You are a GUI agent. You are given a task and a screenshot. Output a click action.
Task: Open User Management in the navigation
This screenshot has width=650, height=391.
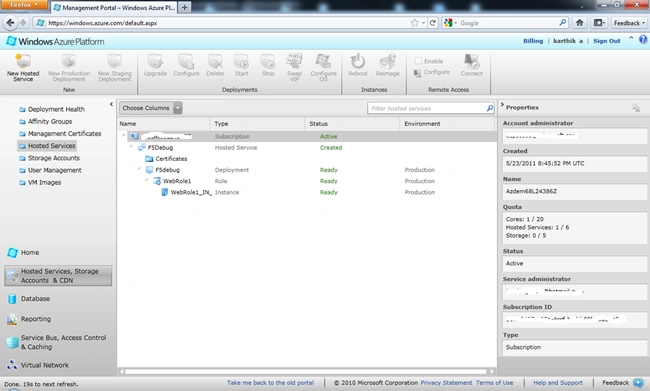point(50,170)
